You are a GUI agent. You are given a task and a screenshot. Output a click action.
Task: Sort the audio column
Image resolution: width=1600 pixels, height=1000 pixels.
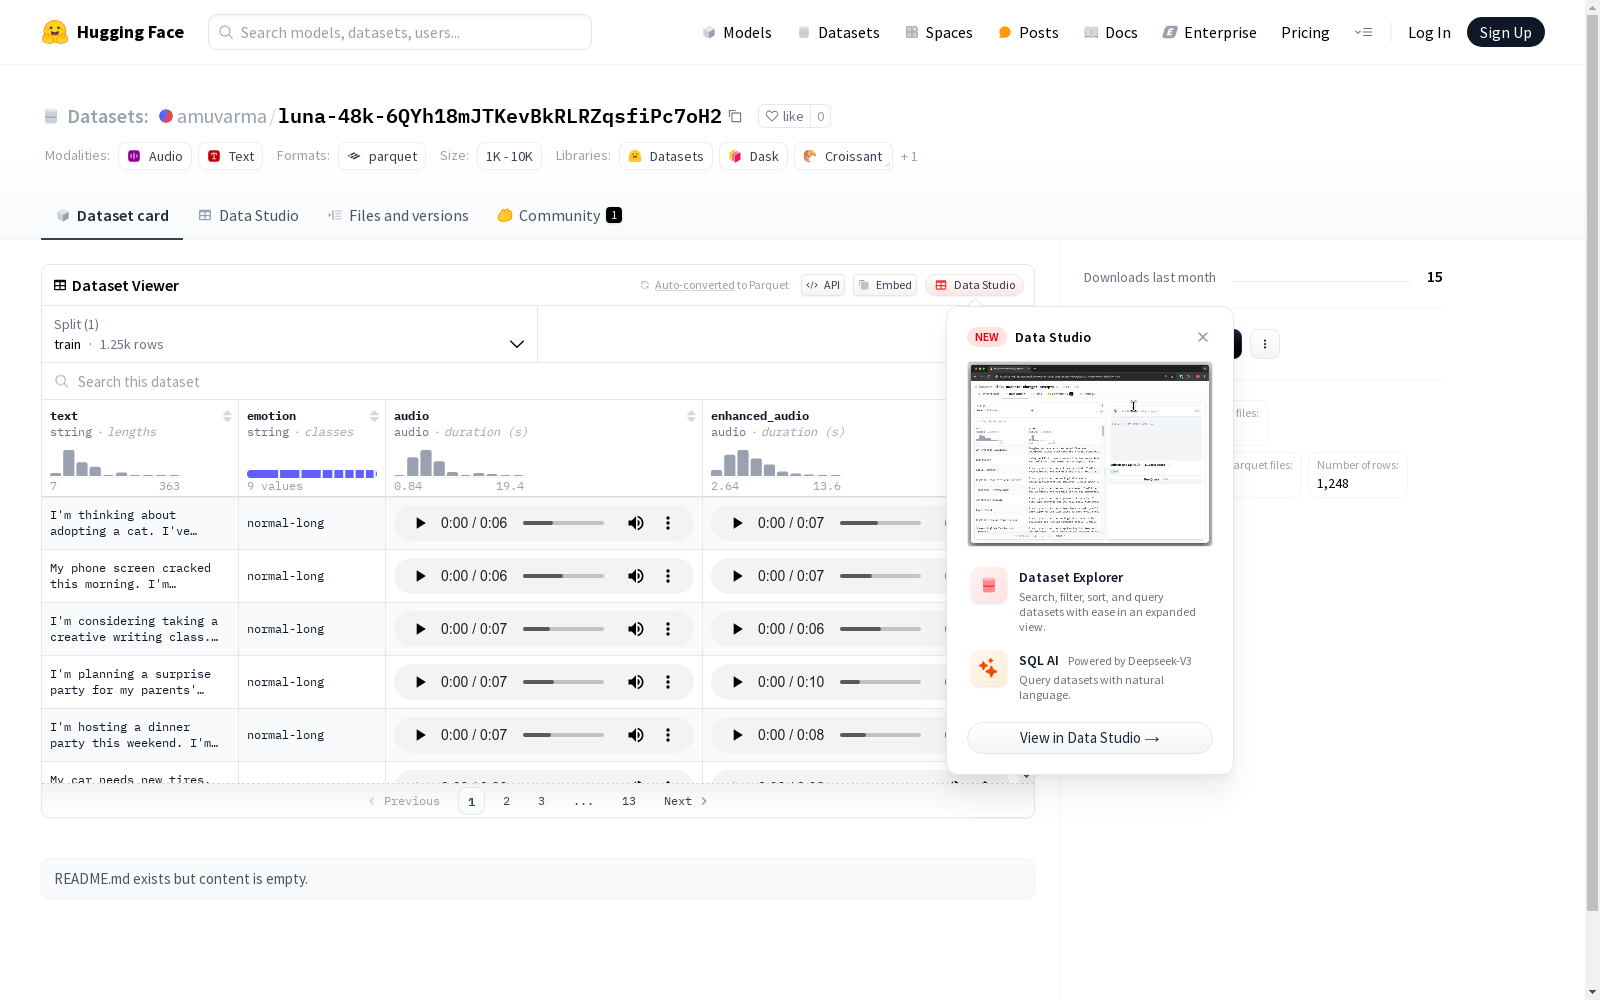click(691, 416)
